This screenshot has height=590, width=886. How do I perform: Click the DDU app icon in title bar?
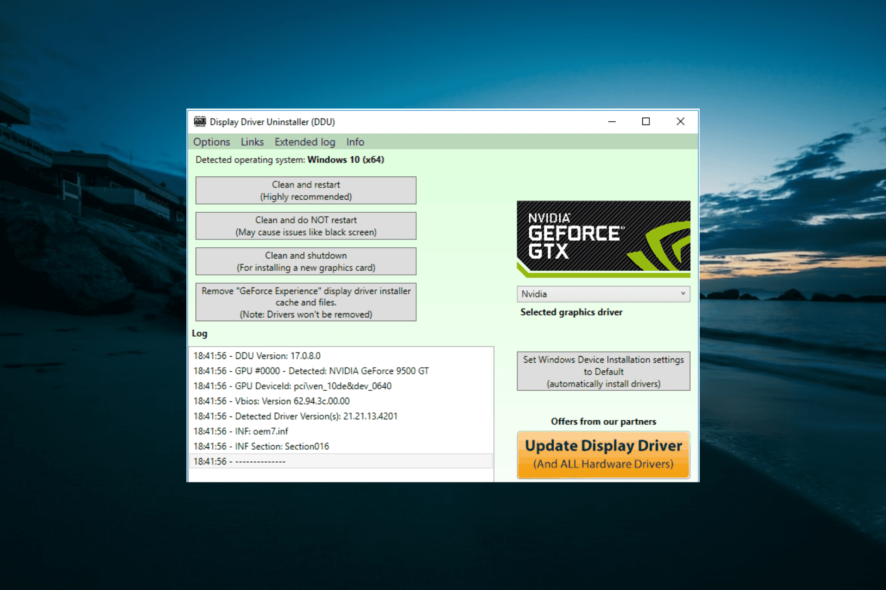tap(199, 122)
